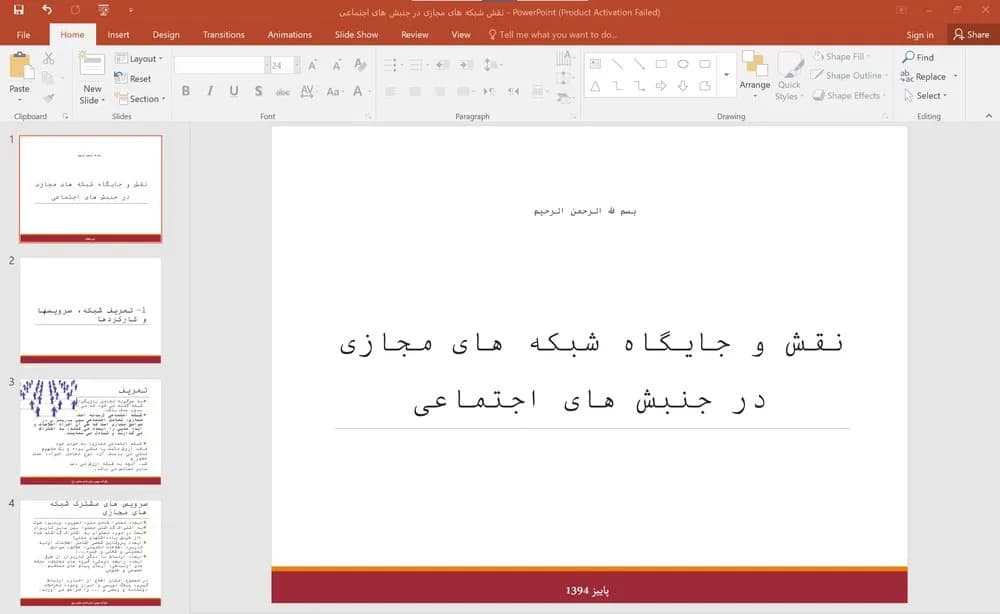Toggle text Shadow
This screenshot has width=1000, height=614.
pyautogui.click(x=258, y=91)
